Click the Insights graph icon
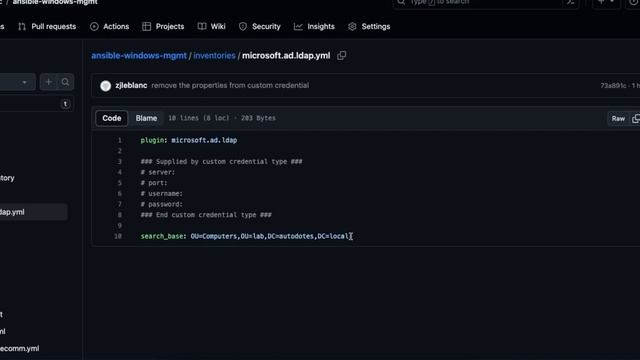Viewport: 640px width, 360px height. [x=298, y=27]
